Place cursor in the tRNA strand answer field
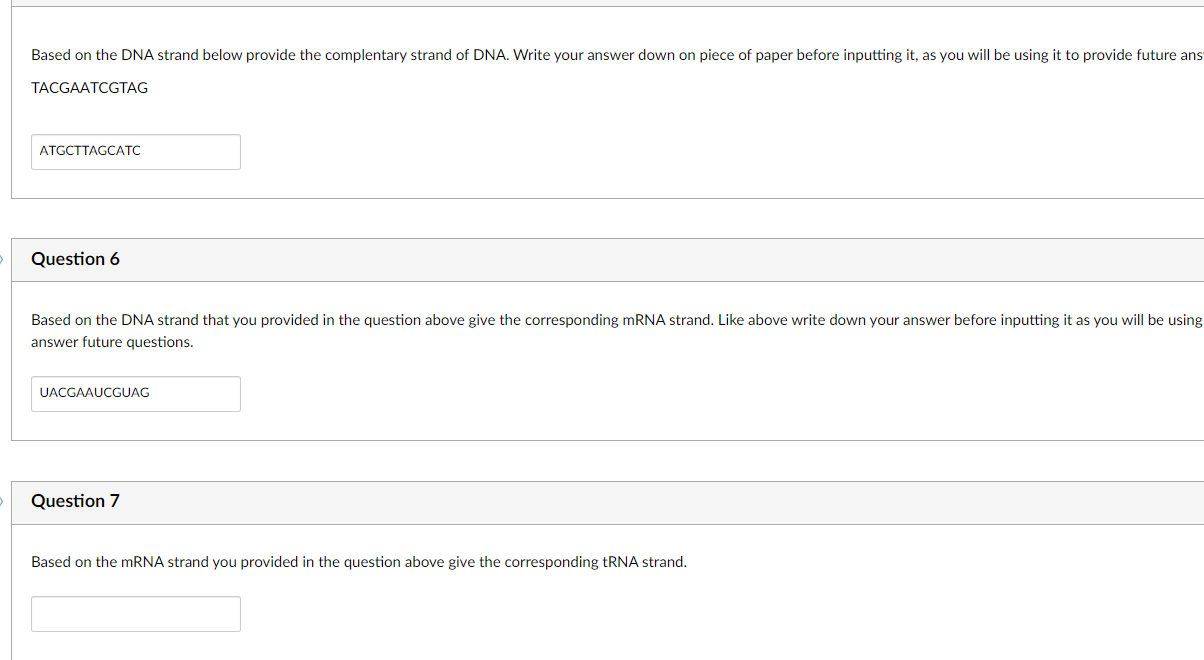The width and height of the screenshot is (1204, 660). click(x=135, y=613)
